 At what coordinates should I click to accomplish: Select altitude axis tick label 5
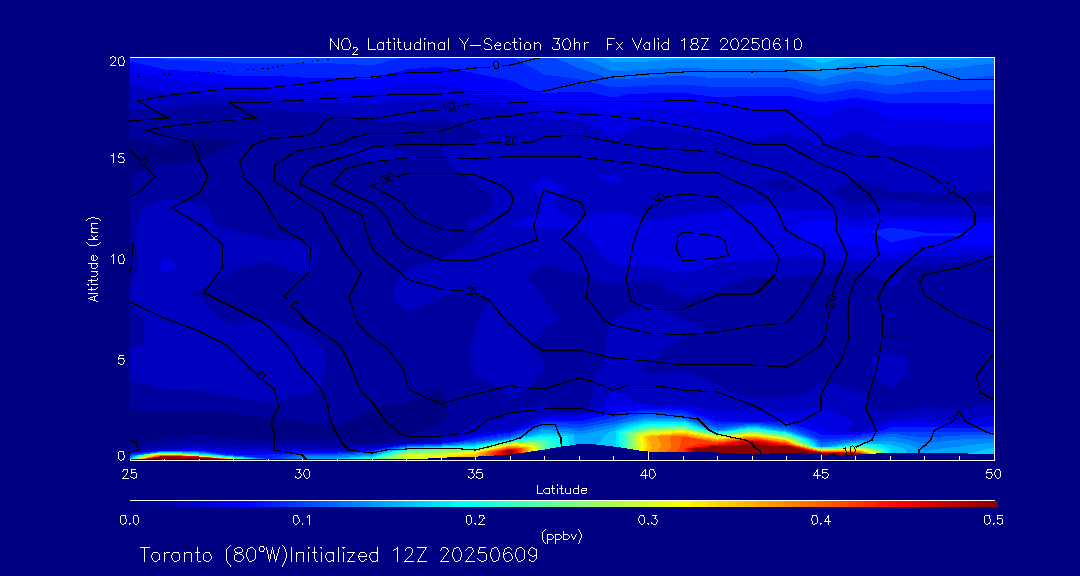(121, 359)
